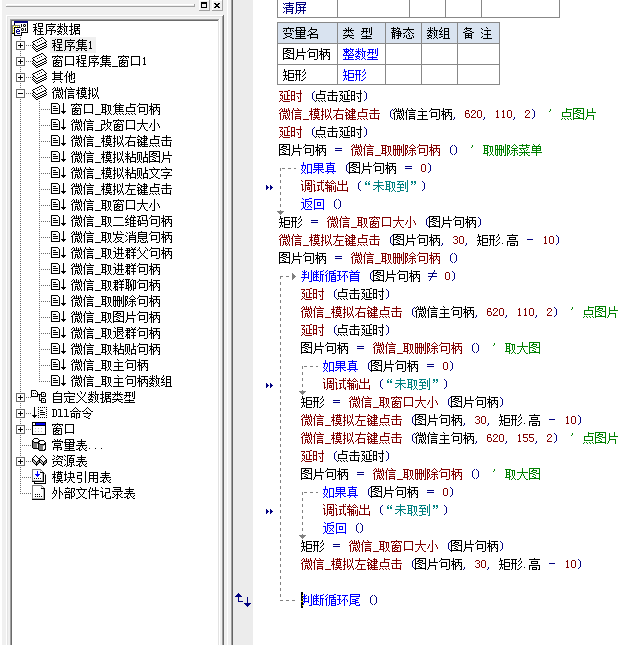Click the 微信模拟 stack icon
Image resolution: width=643 pixels, height=645 pixels.
point(39,93)
